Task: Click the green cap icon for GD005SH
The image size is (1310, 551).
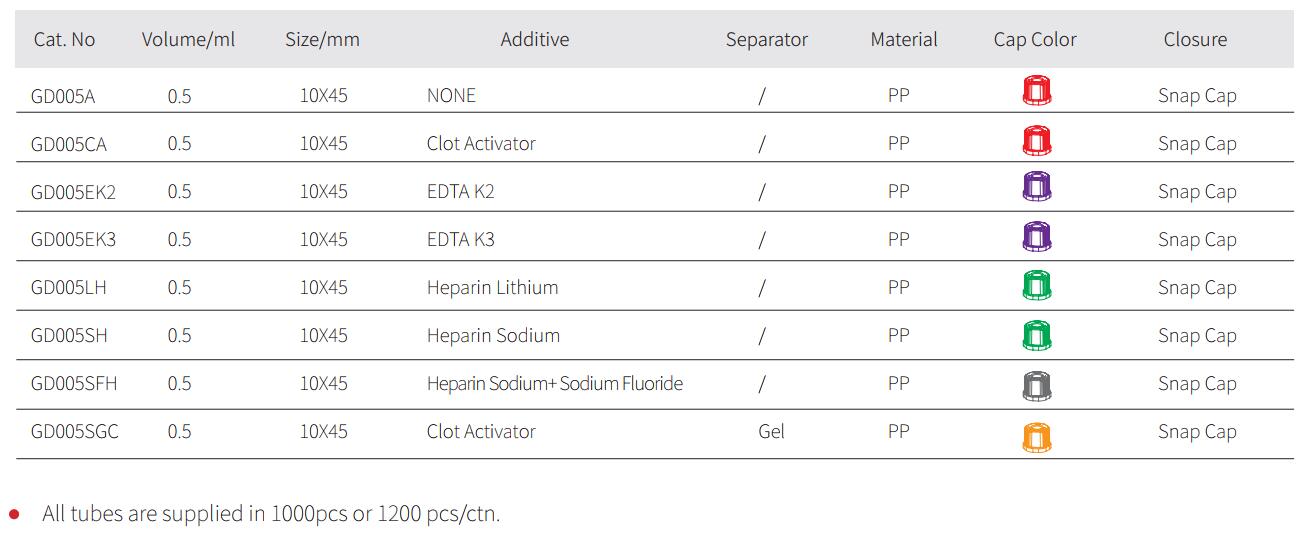Action: pyautogui.click(x=1036, y=334)
